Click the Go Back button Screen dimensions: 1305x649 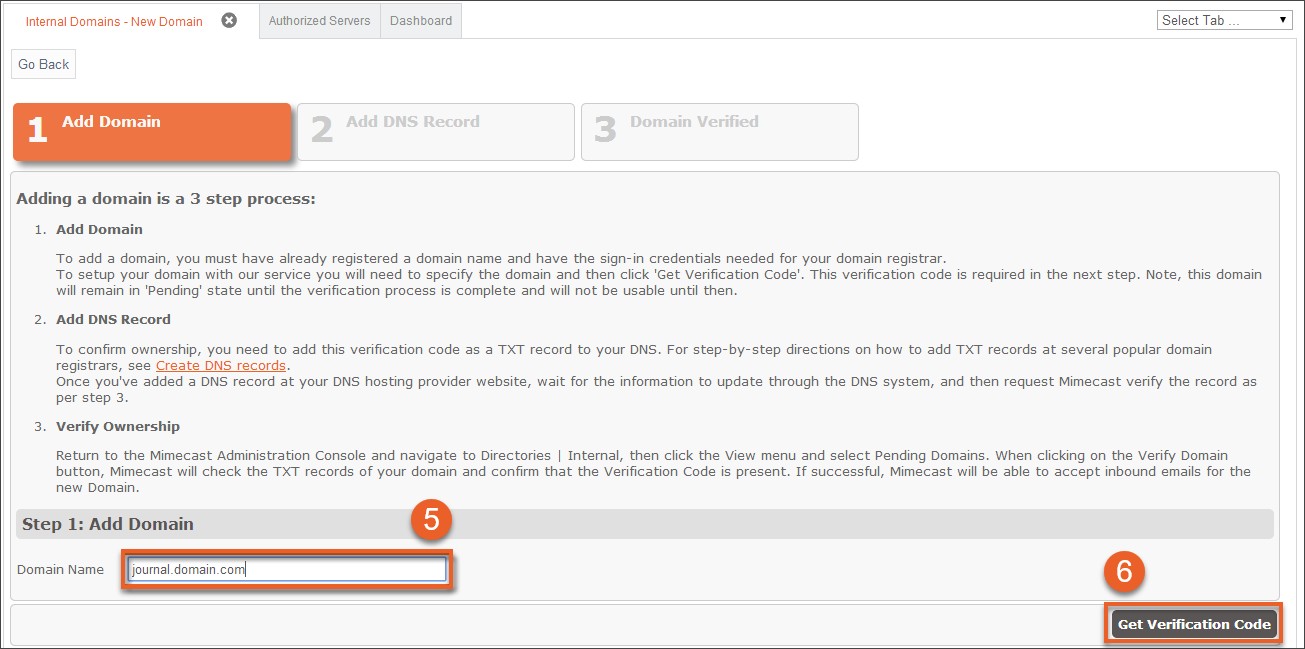[43, 63]
